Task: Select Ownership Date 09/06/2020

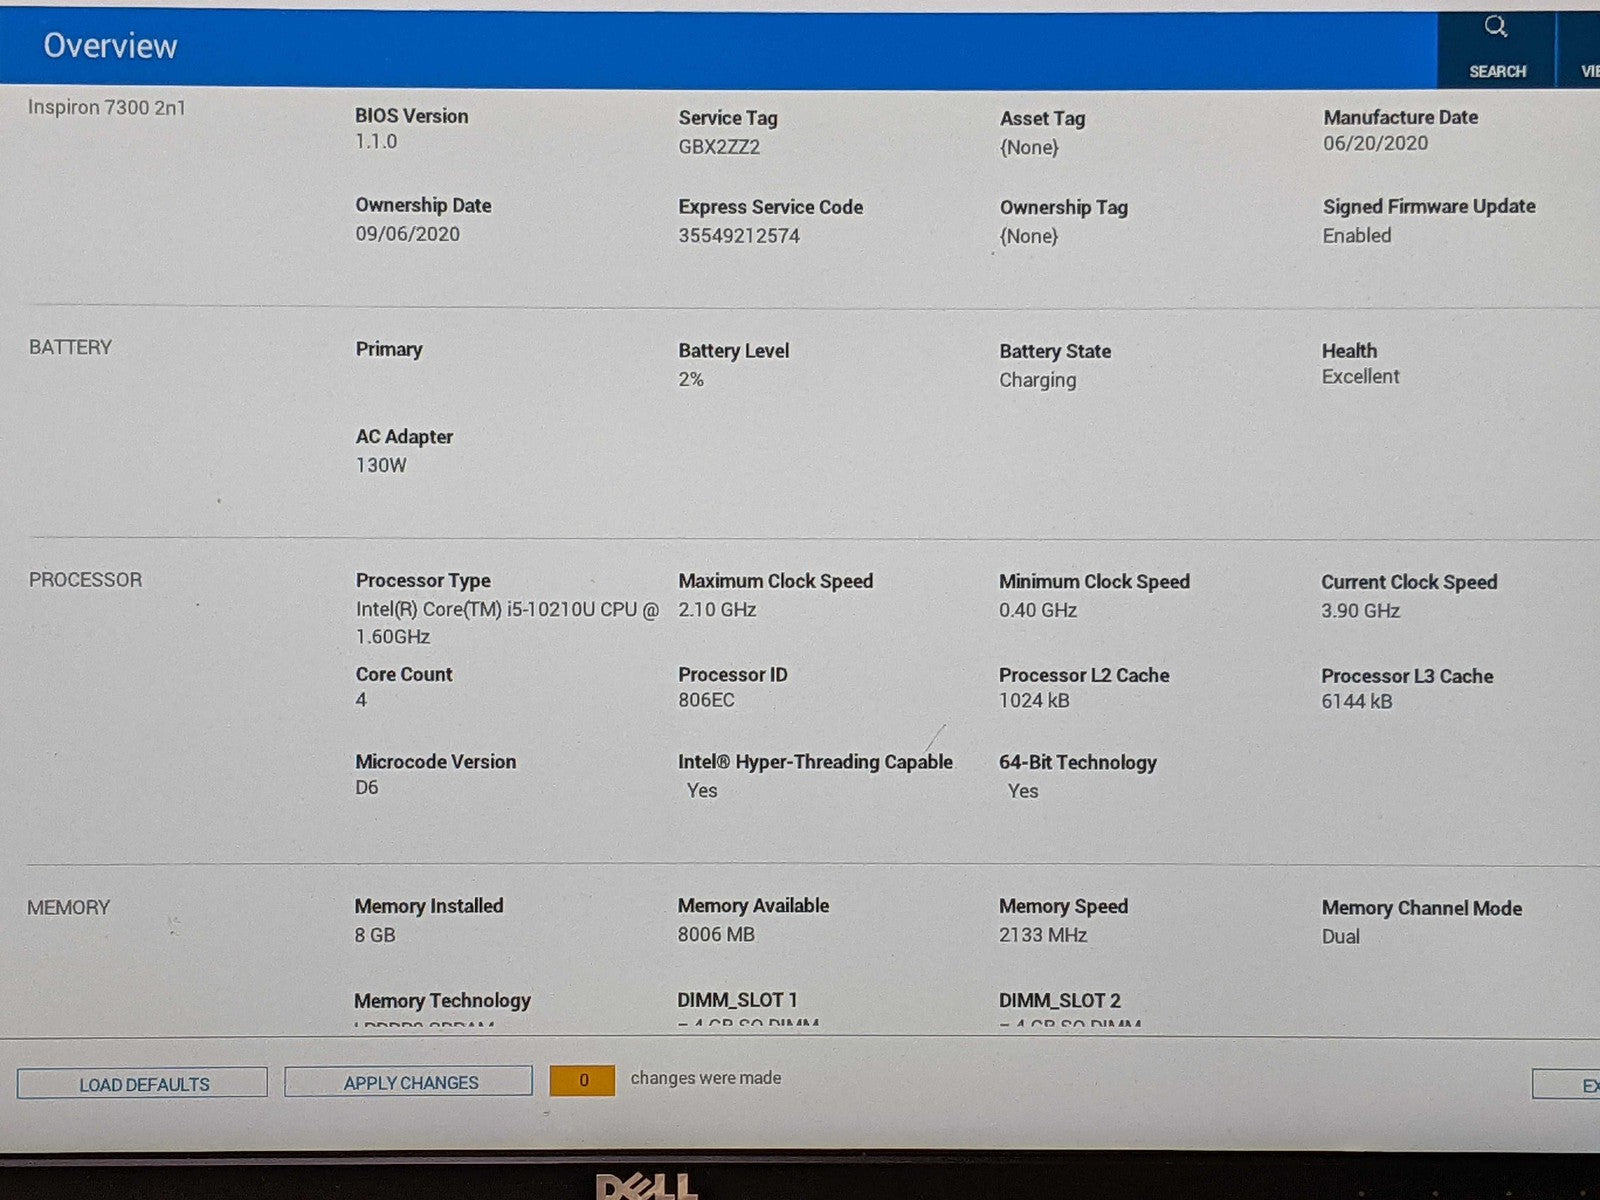Action: tap(407, 234)
